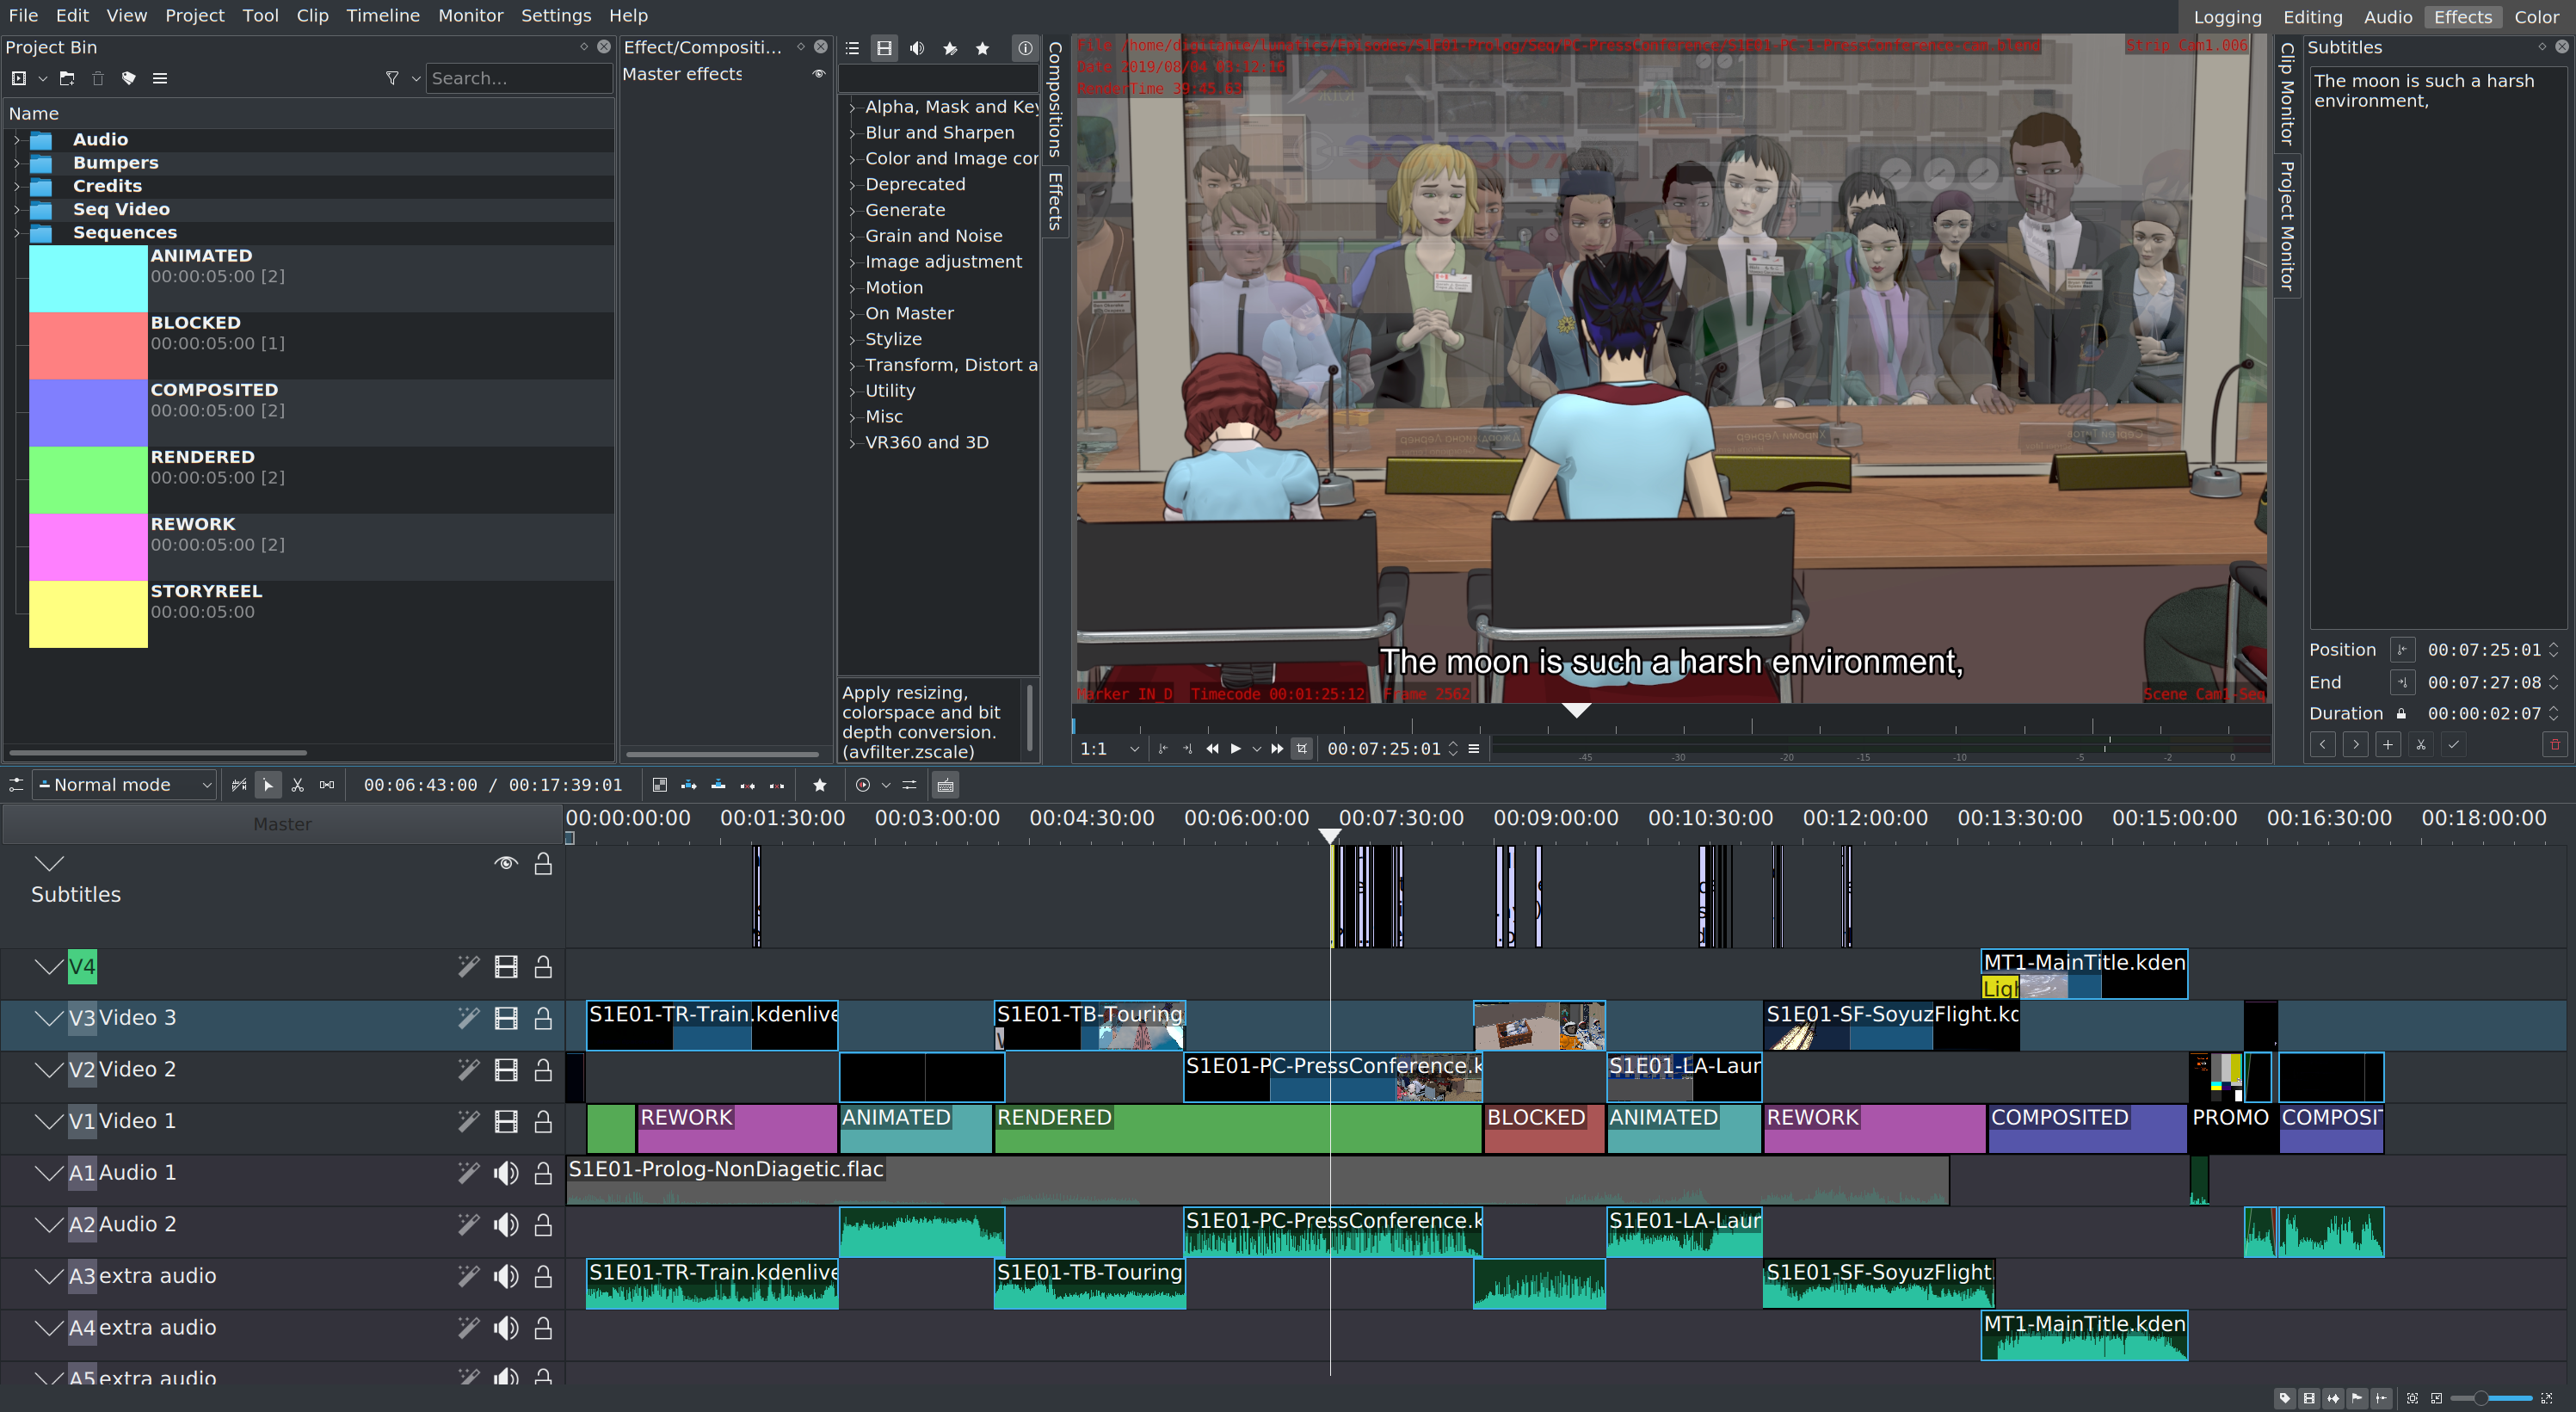Open the V3 Video 3 effects wand icon
This screenshot has width=2576, height=1412.
coord(468,1018)
